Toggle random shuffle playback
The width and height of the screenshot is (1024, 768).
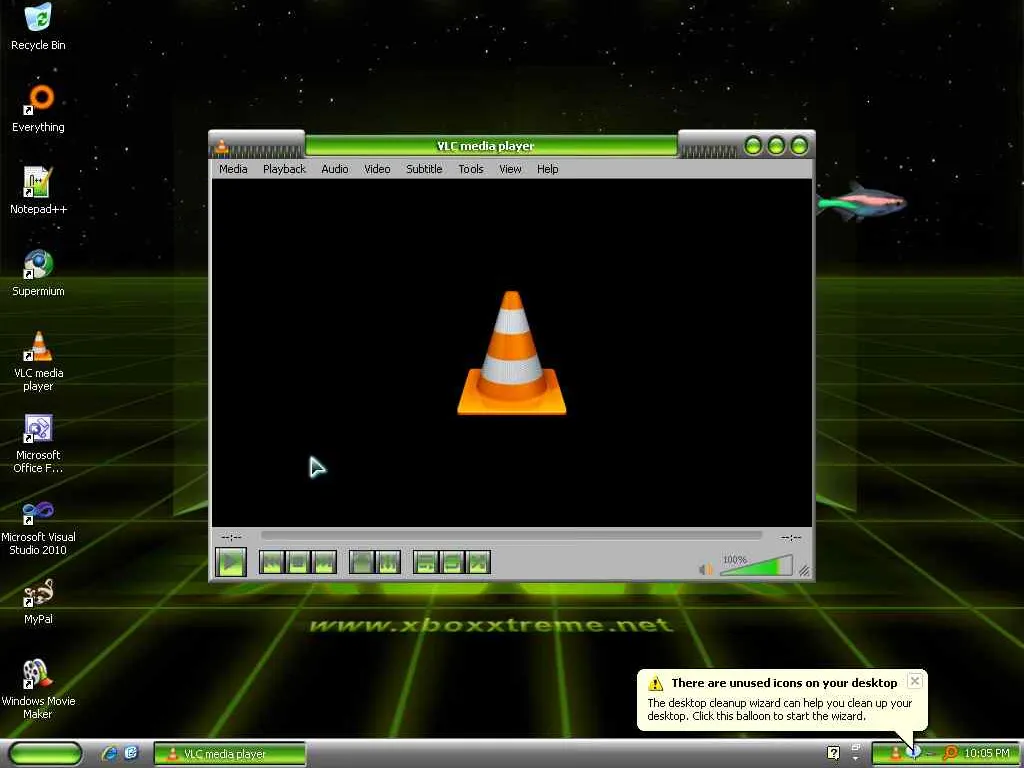coord(478,562)
